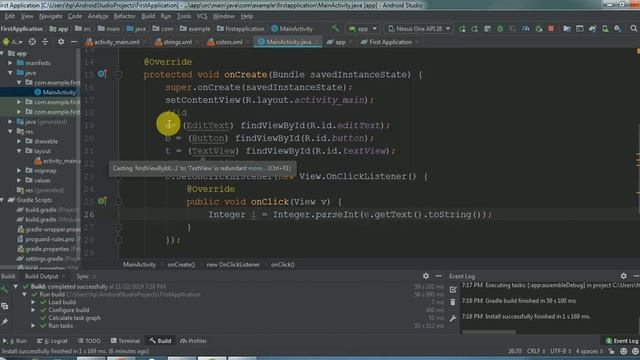The width and height of the screenshot is (640, 360).
Task: Collapse the Gradle Scripts node
Action: click(x=2, y=200)
